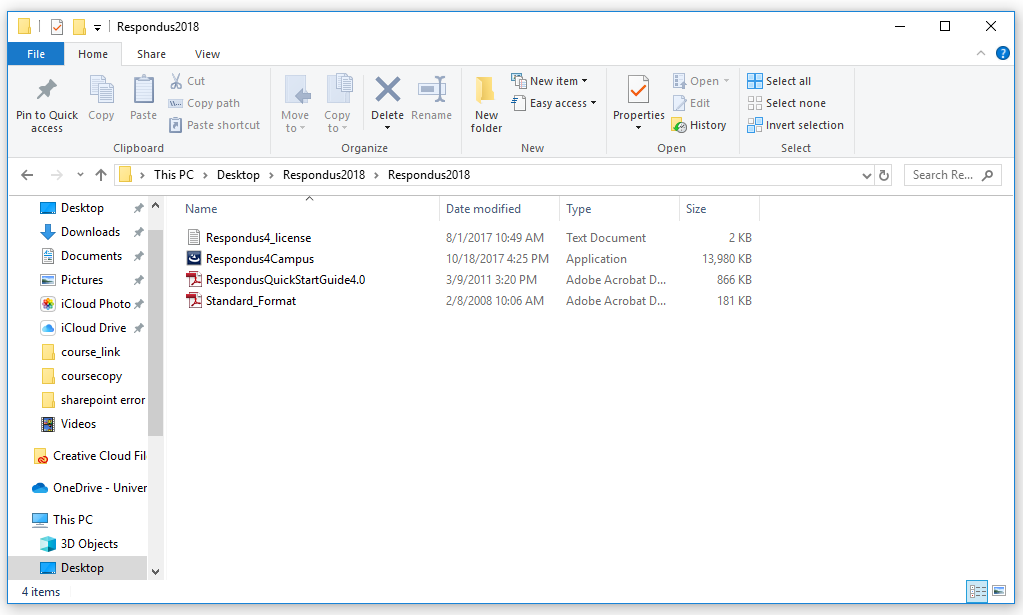1023x615 pixels.
Task: Open 3D Objects in navigation pane
Action: pyautogui.click(x=89, y=544)
